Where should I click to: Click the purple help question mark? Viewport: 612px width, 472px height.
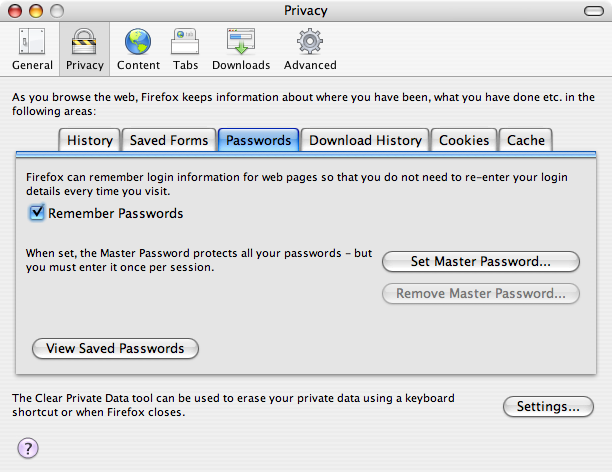(28, 448)
